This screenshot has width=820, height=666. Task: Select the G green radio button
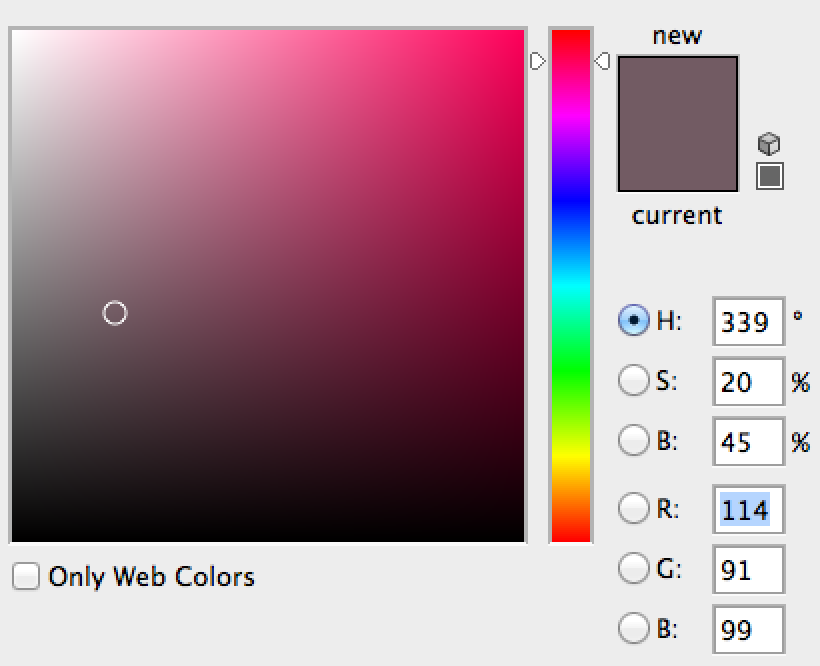[634, 570]
